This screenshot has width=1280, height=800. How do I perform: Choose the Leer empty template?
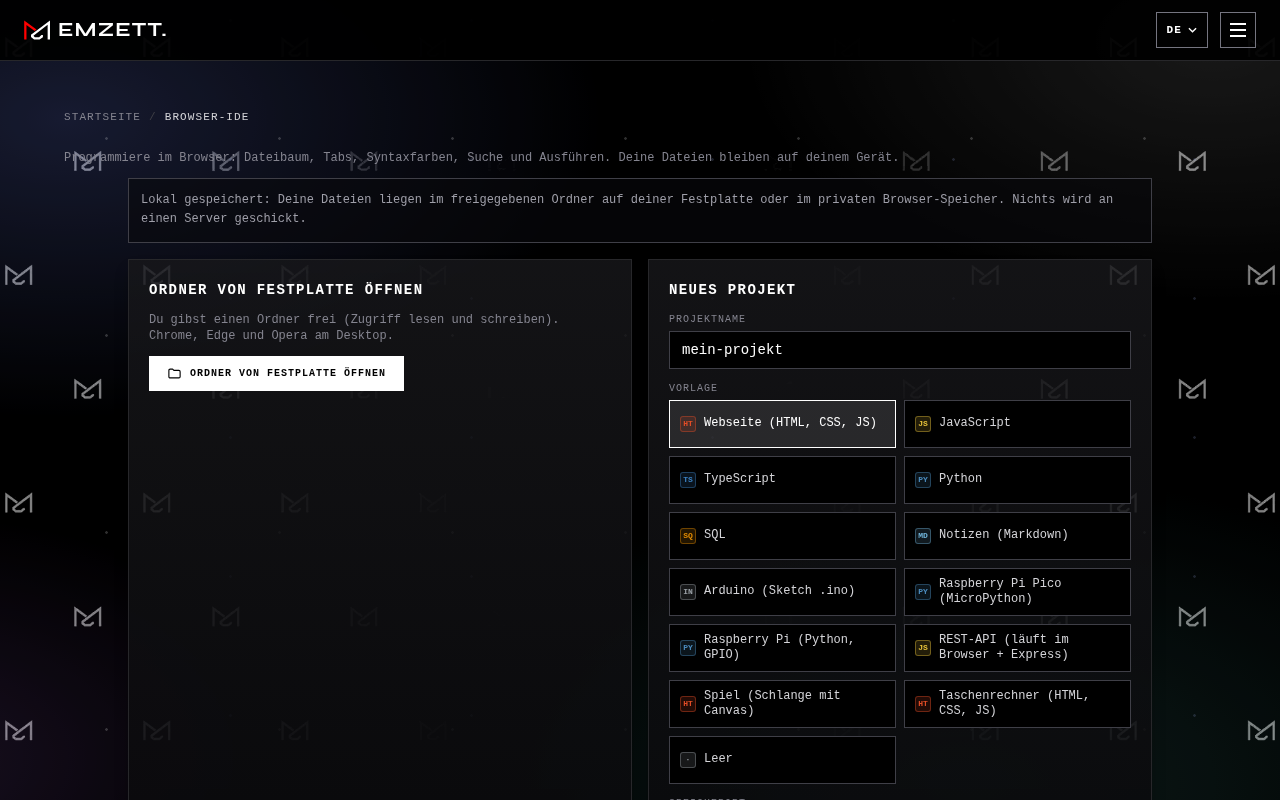point(782,760)
